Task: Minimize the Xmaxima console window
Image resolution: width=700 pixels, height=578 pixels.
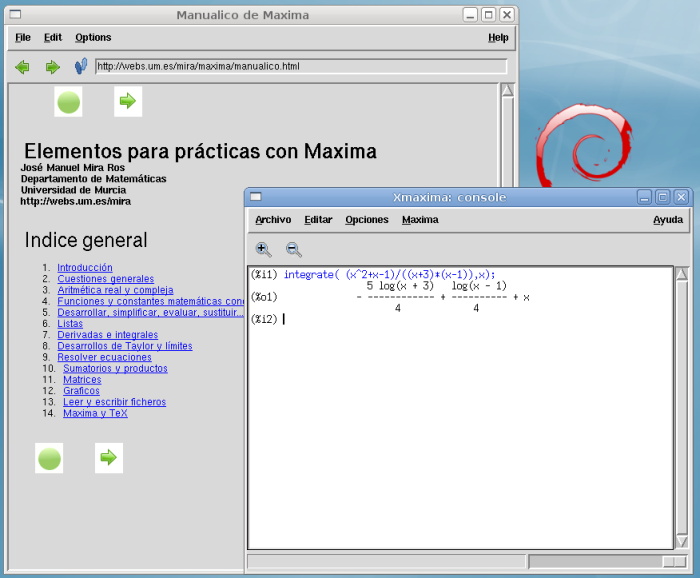Action: (644, 197)
